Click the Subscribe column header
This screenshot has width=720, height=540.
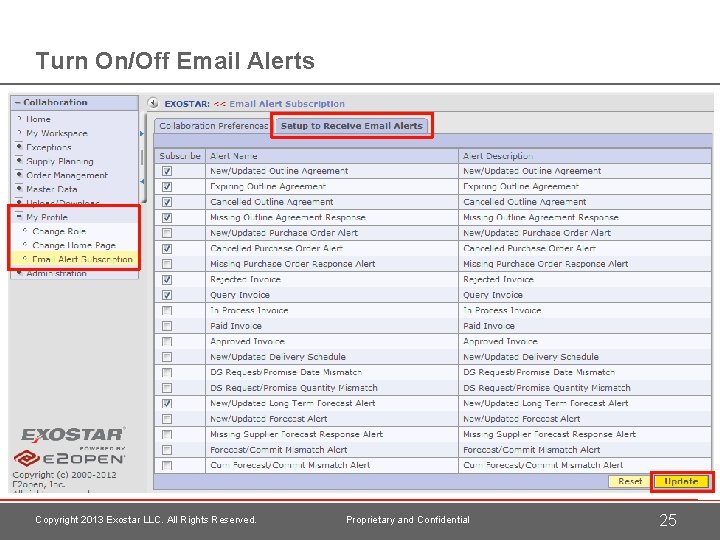click(x=180, y=156)
